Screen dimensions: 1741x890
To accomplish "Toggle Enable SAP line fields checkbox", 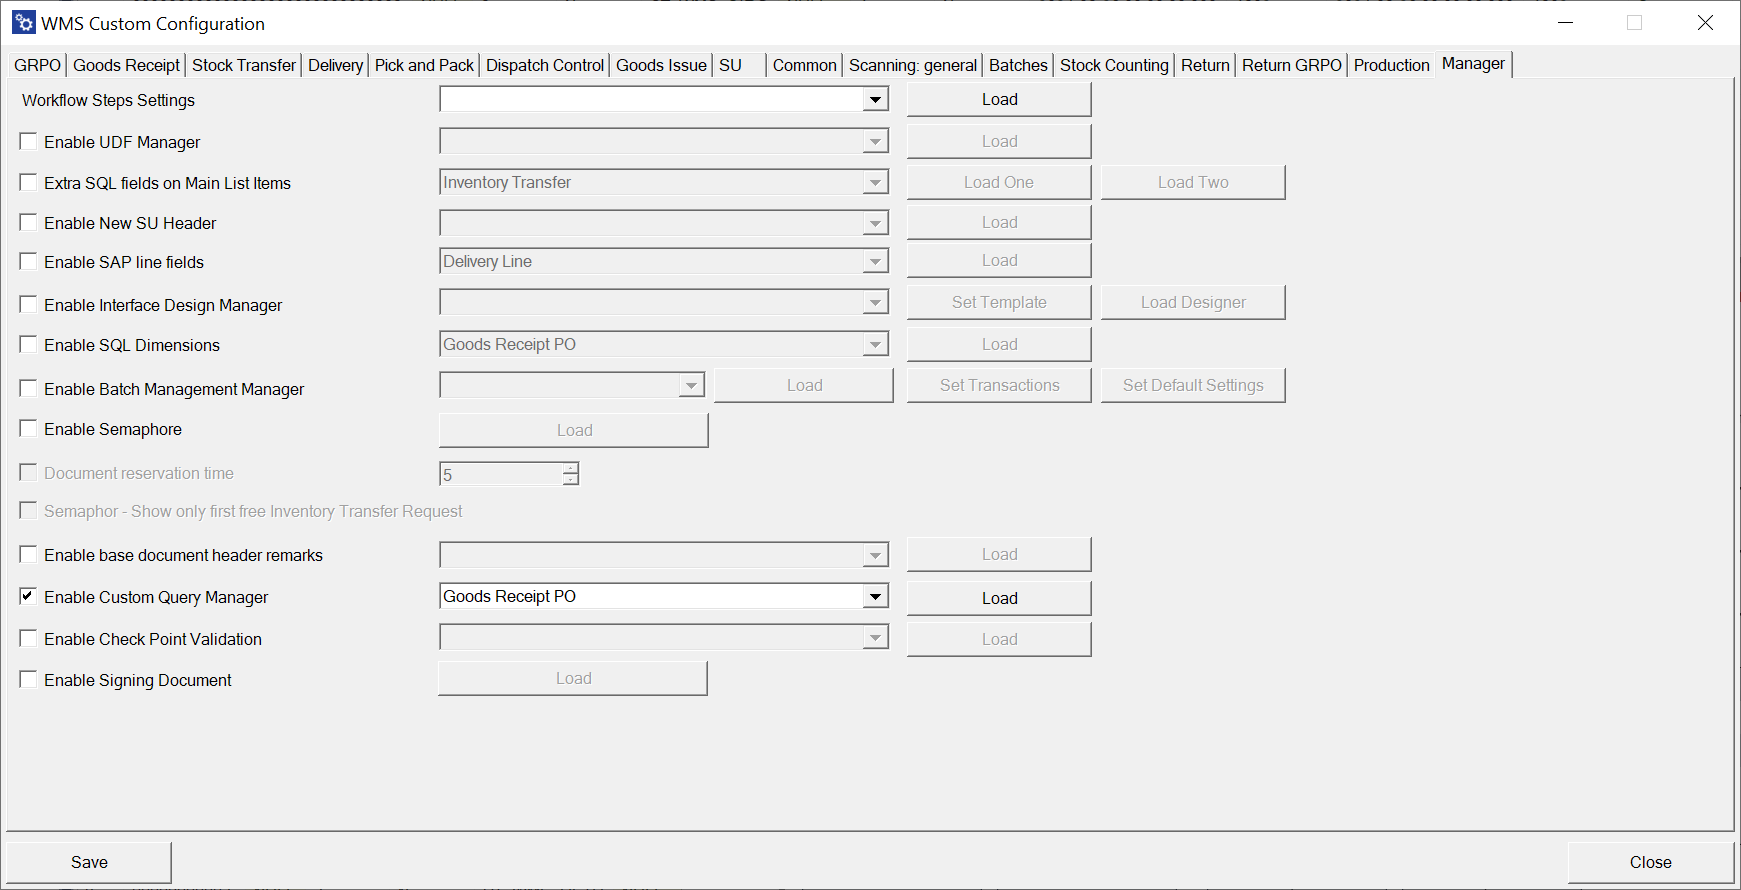I will 28,262.
